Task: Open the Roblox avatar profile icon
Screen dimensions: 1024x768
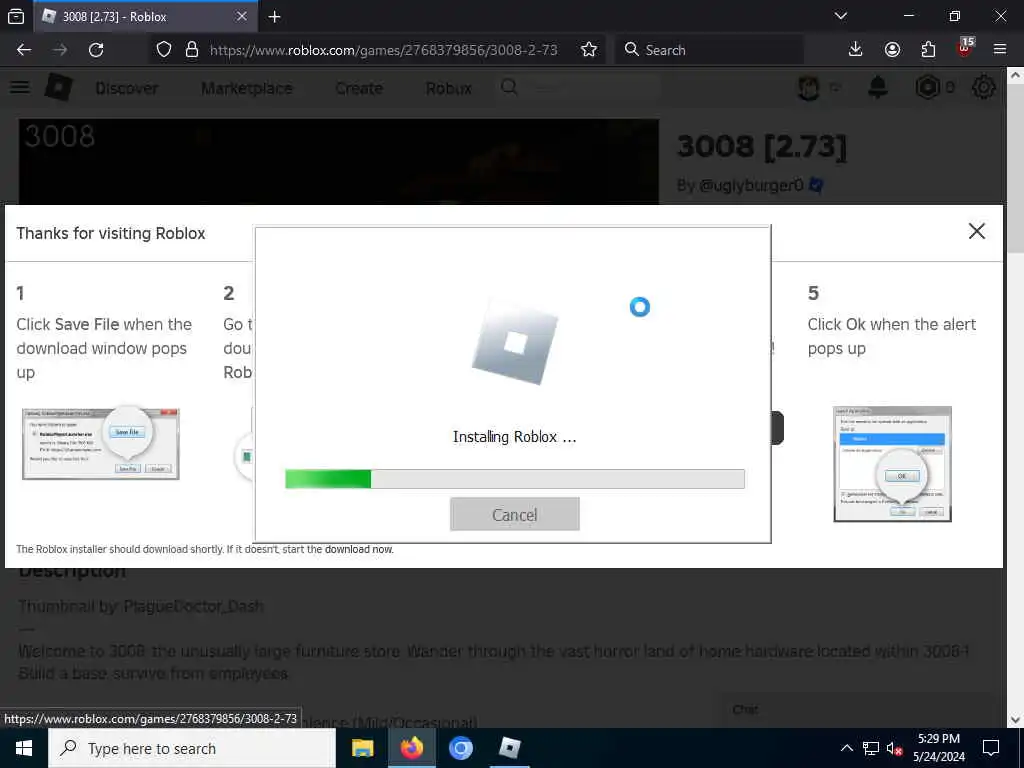Action: point(808,88)
